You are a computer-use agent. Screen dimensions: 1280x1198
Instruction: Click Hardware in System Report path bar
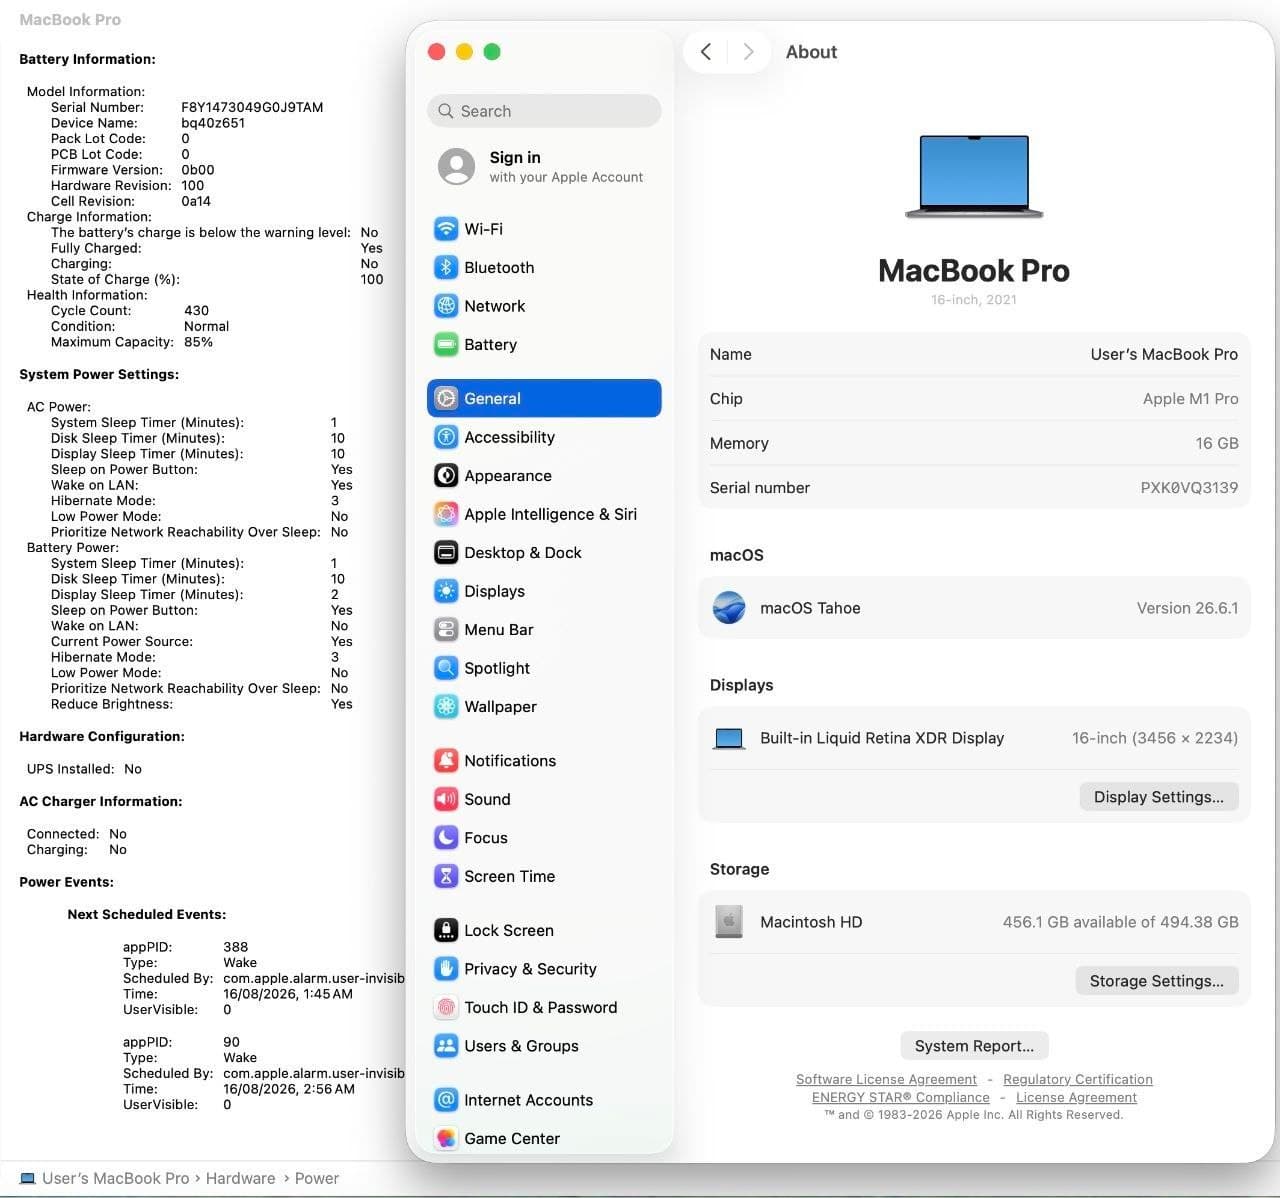pyautogui.click(x=240, y=1179)
